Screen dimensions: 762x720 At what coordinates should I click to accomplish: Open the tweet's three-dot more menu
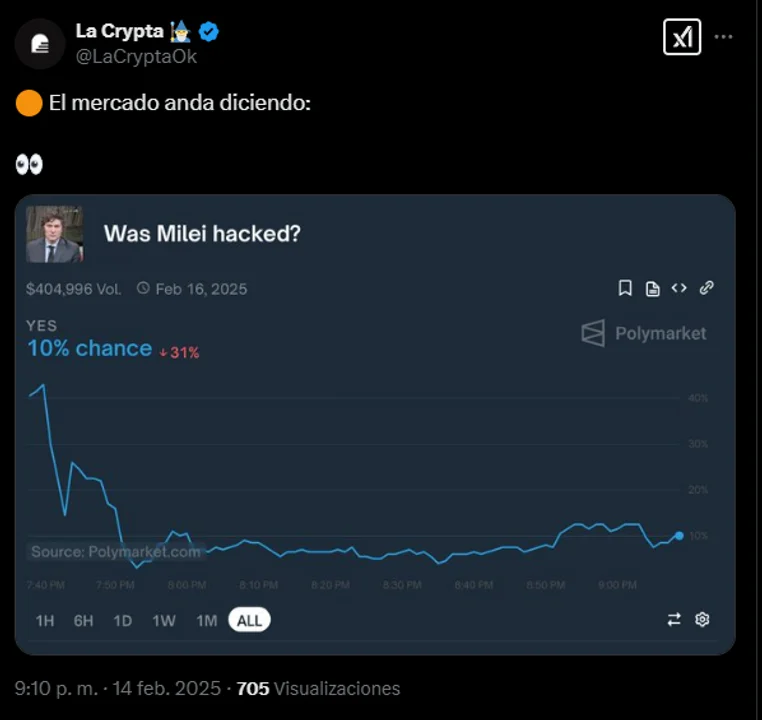tap(724, 37)
